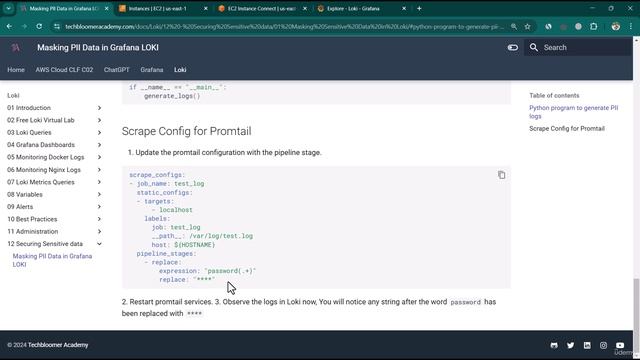Open the browser extensions puzzle icon
The height and width of the screenshot is (360, 640).
pyautogui.click(x=593, y=27)
